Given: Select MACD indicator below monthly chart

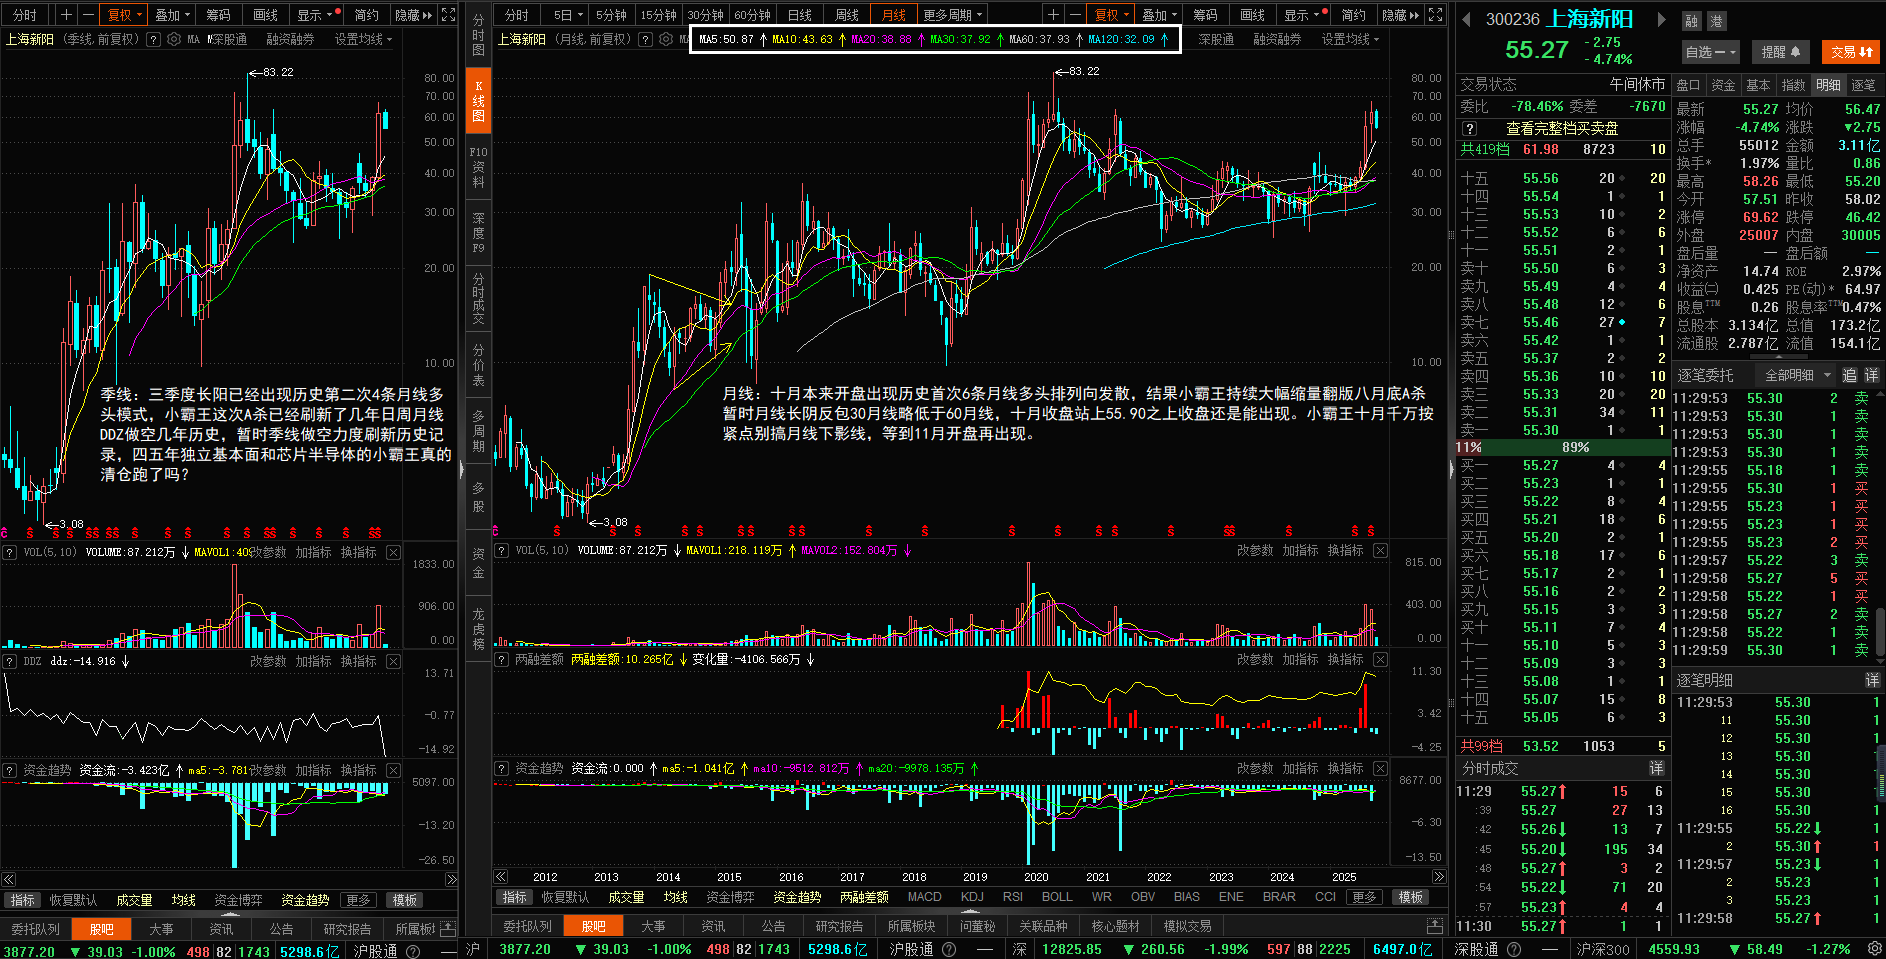Looking at the screenshot, I should (924, 897).
